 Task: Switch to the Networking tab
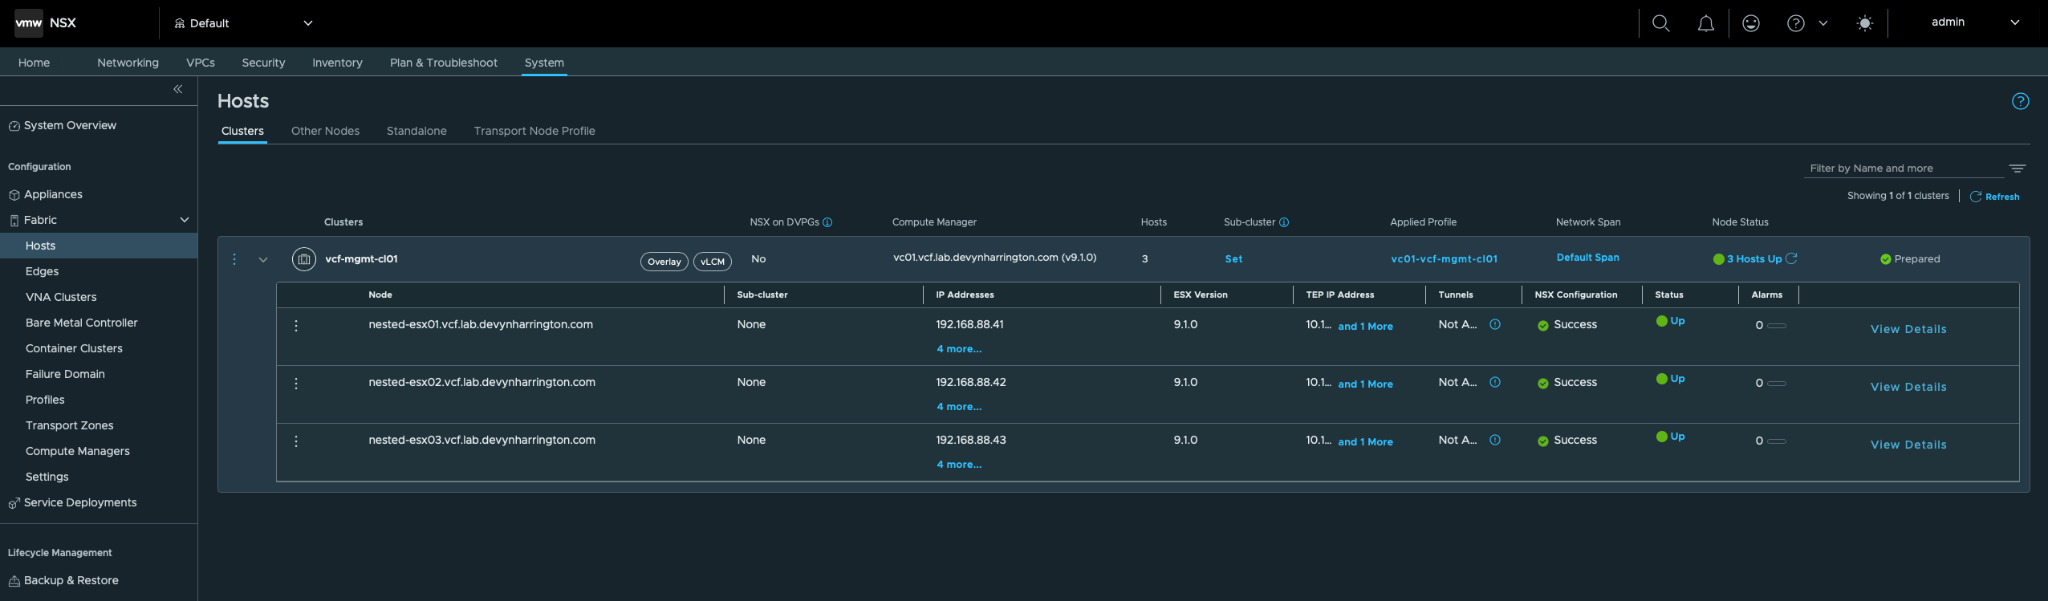[x=128, y=63]
